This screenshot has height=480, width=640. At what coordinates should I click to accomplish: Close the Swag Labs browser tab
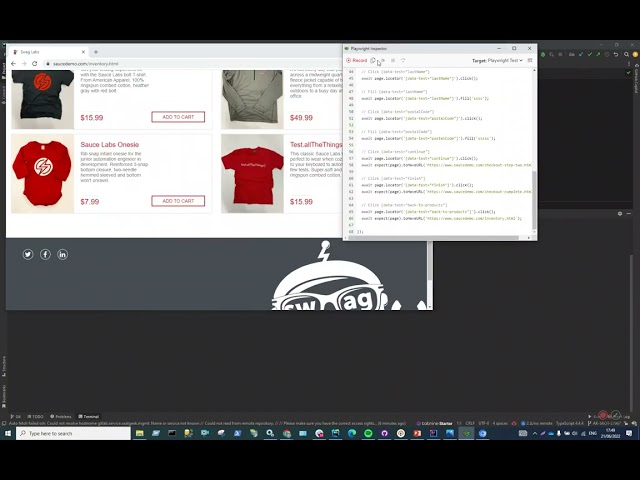(83, 52)
